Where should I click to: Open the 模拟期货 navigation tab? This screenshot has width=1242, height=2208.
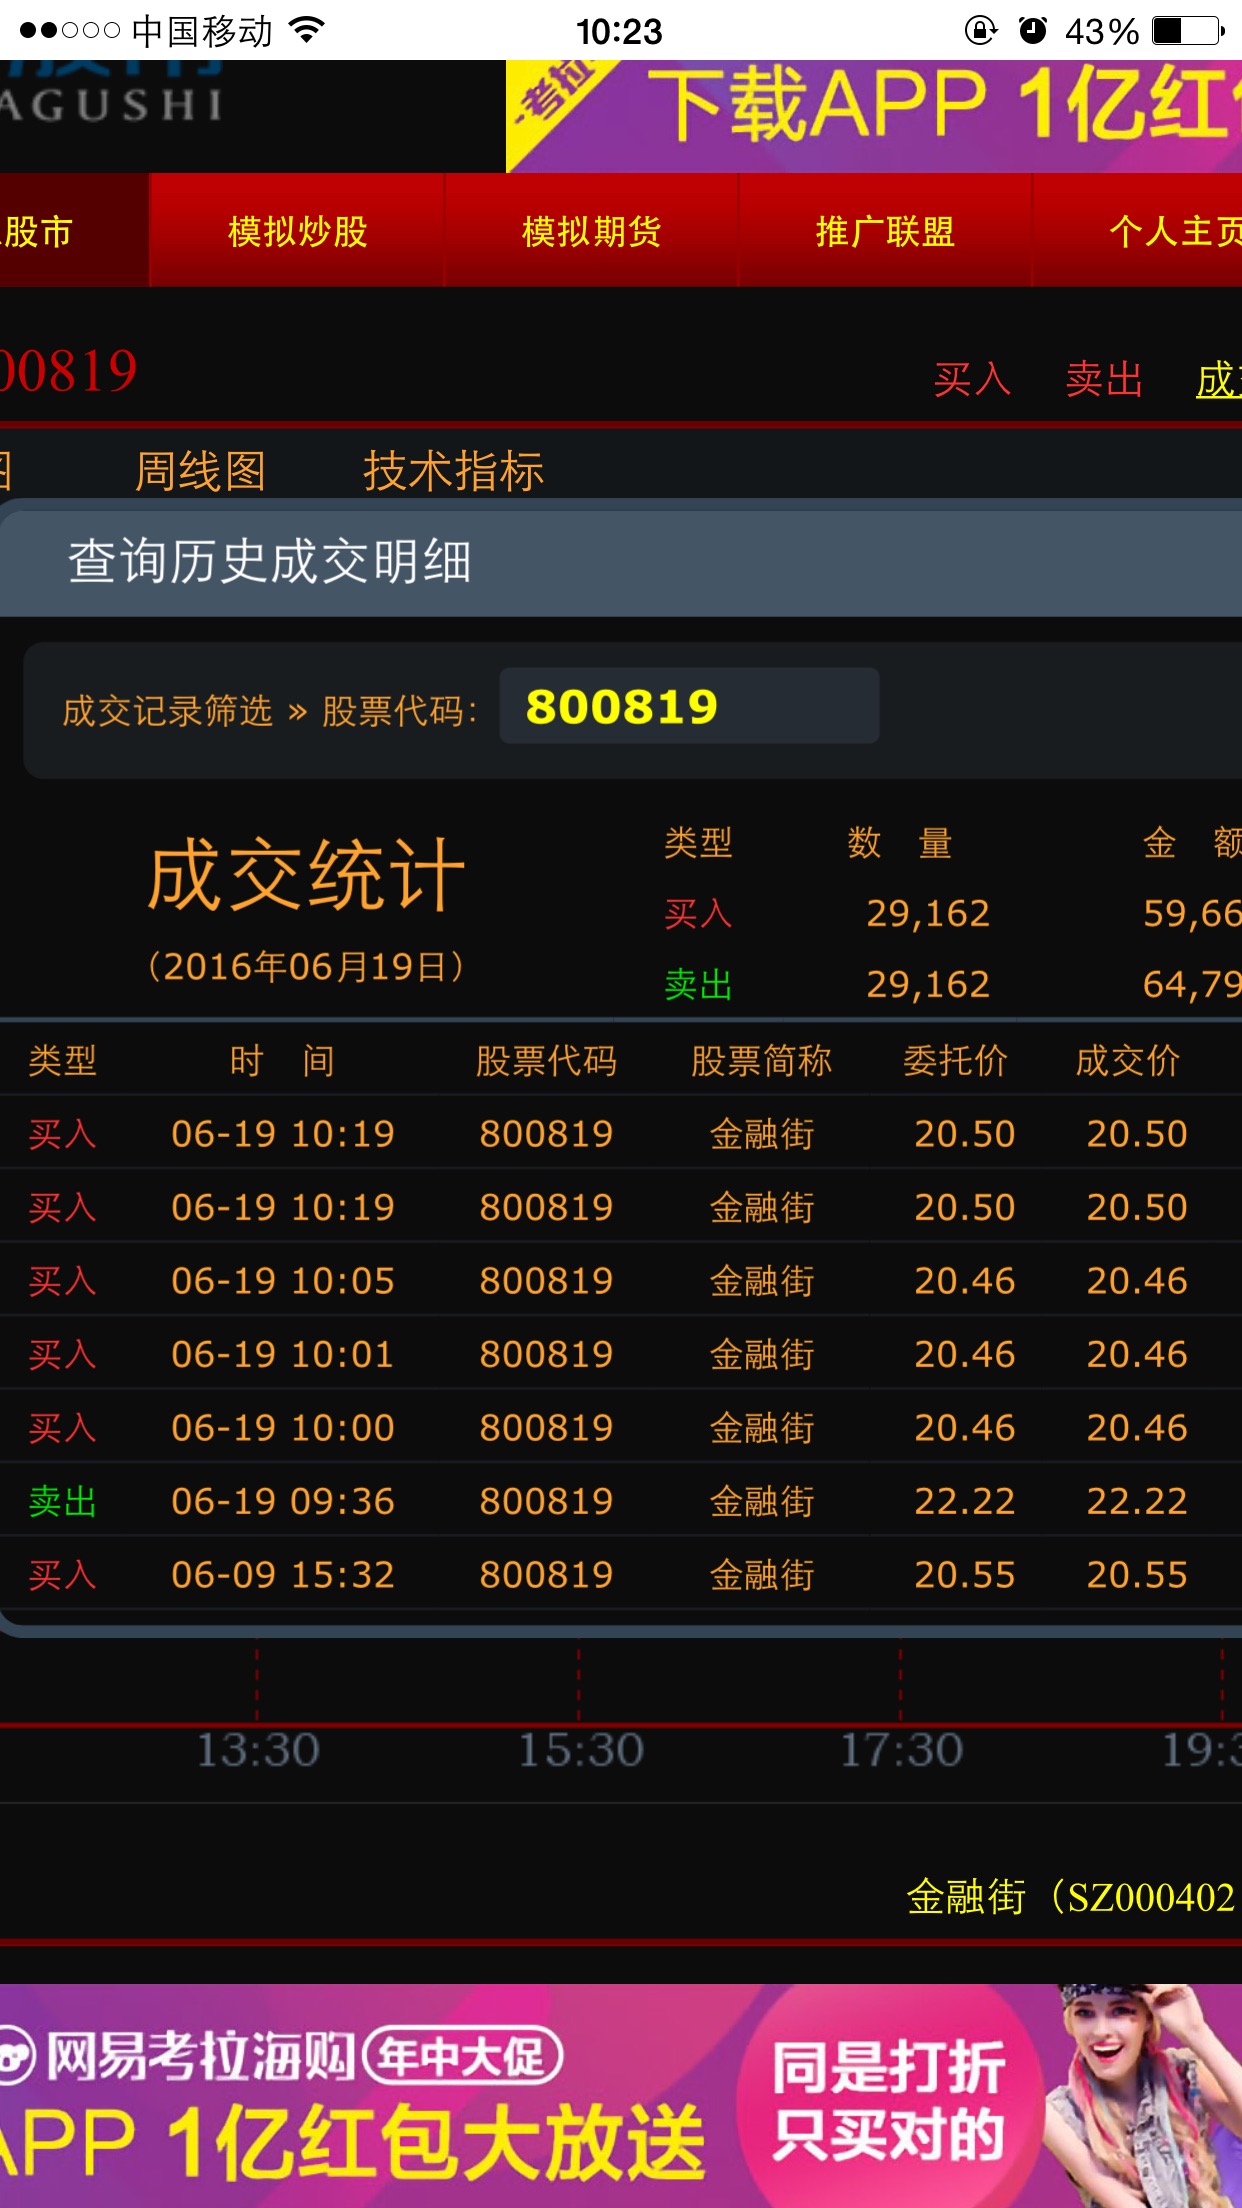pyautogui.click(x=591, y=231)
